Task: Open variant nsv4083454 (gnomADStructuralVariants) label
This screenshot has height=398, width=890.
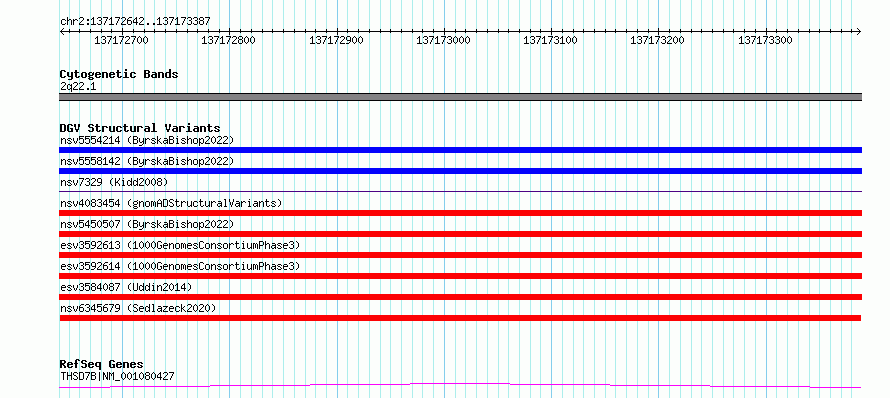Action: [171, 203]
